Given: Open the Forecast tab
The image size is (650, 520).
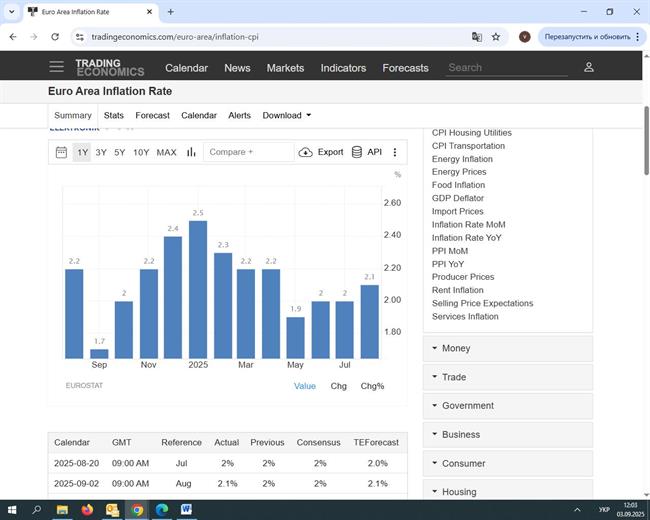Looking at the screenshot, I should click(x=153, y=115).
